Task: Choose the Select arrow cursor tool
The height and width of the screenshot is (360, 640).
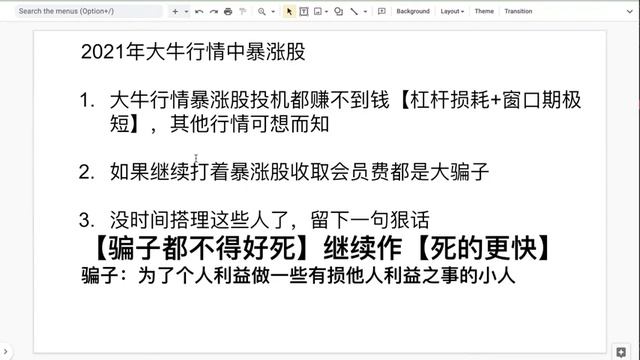Action: pyautogui.click(x=289, y=11)
